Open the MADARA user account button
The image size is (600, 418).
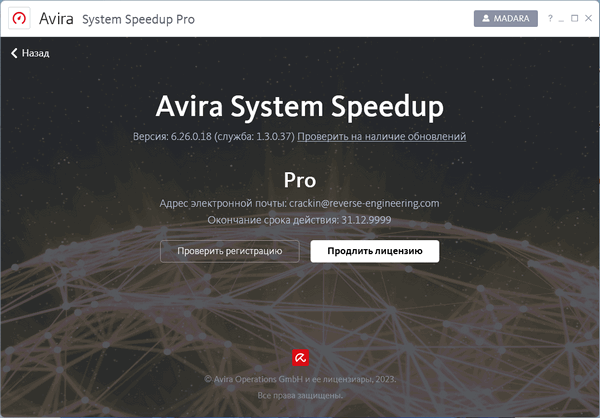pos(505,18)
